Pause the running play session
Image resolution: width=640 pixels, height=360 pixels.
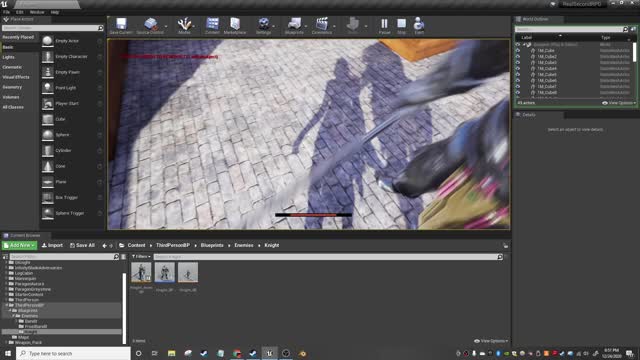384,26
